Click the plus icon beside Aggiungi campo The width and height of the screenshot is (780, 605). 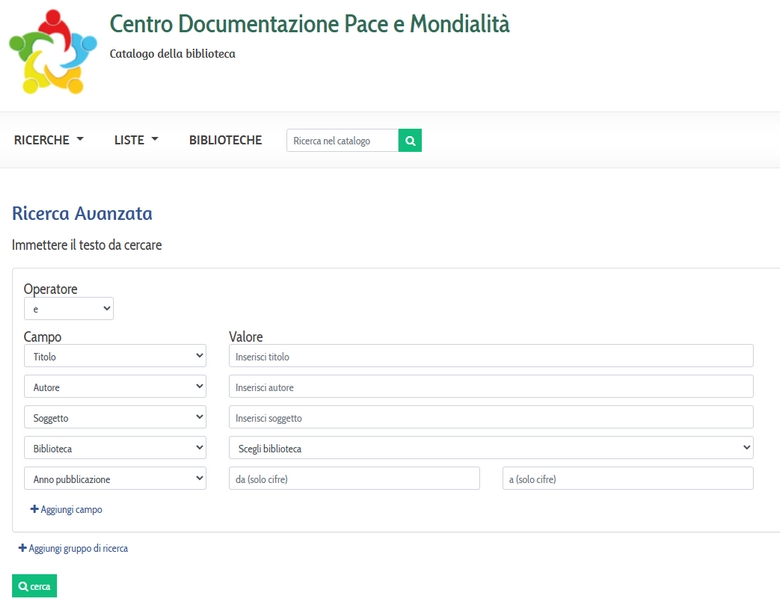point(34,509)
